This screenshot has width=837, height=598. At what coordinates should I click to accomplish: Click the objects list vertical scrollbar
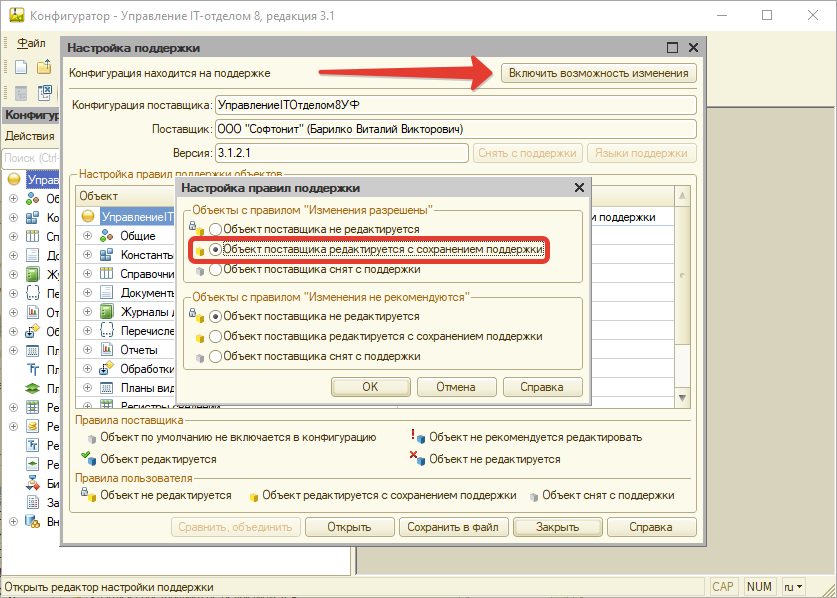[683, 300]
